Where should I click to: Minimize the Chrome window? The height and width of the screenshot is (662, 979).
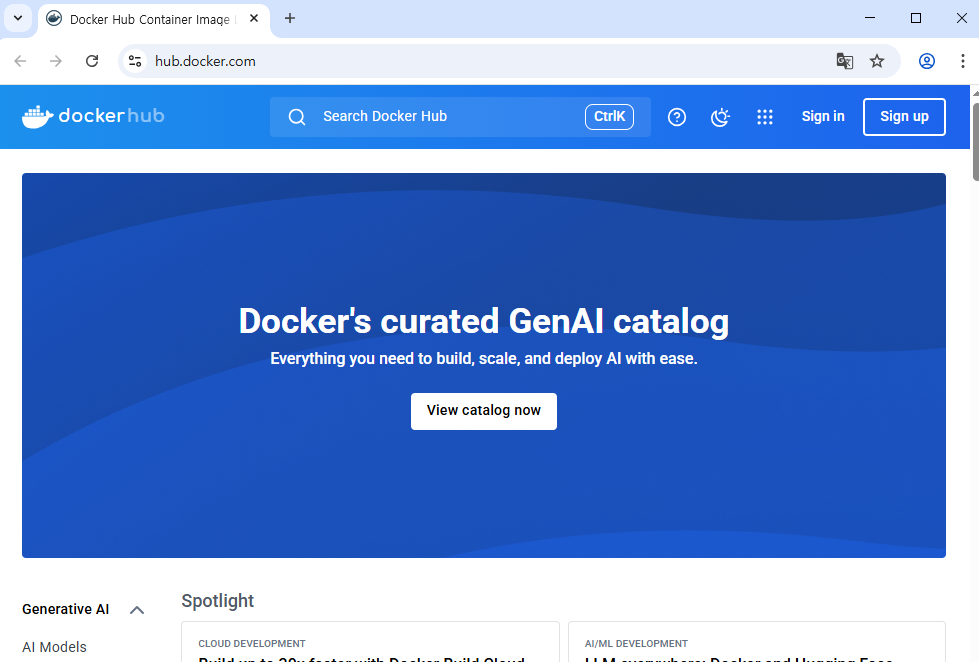(x=870, y=18)
